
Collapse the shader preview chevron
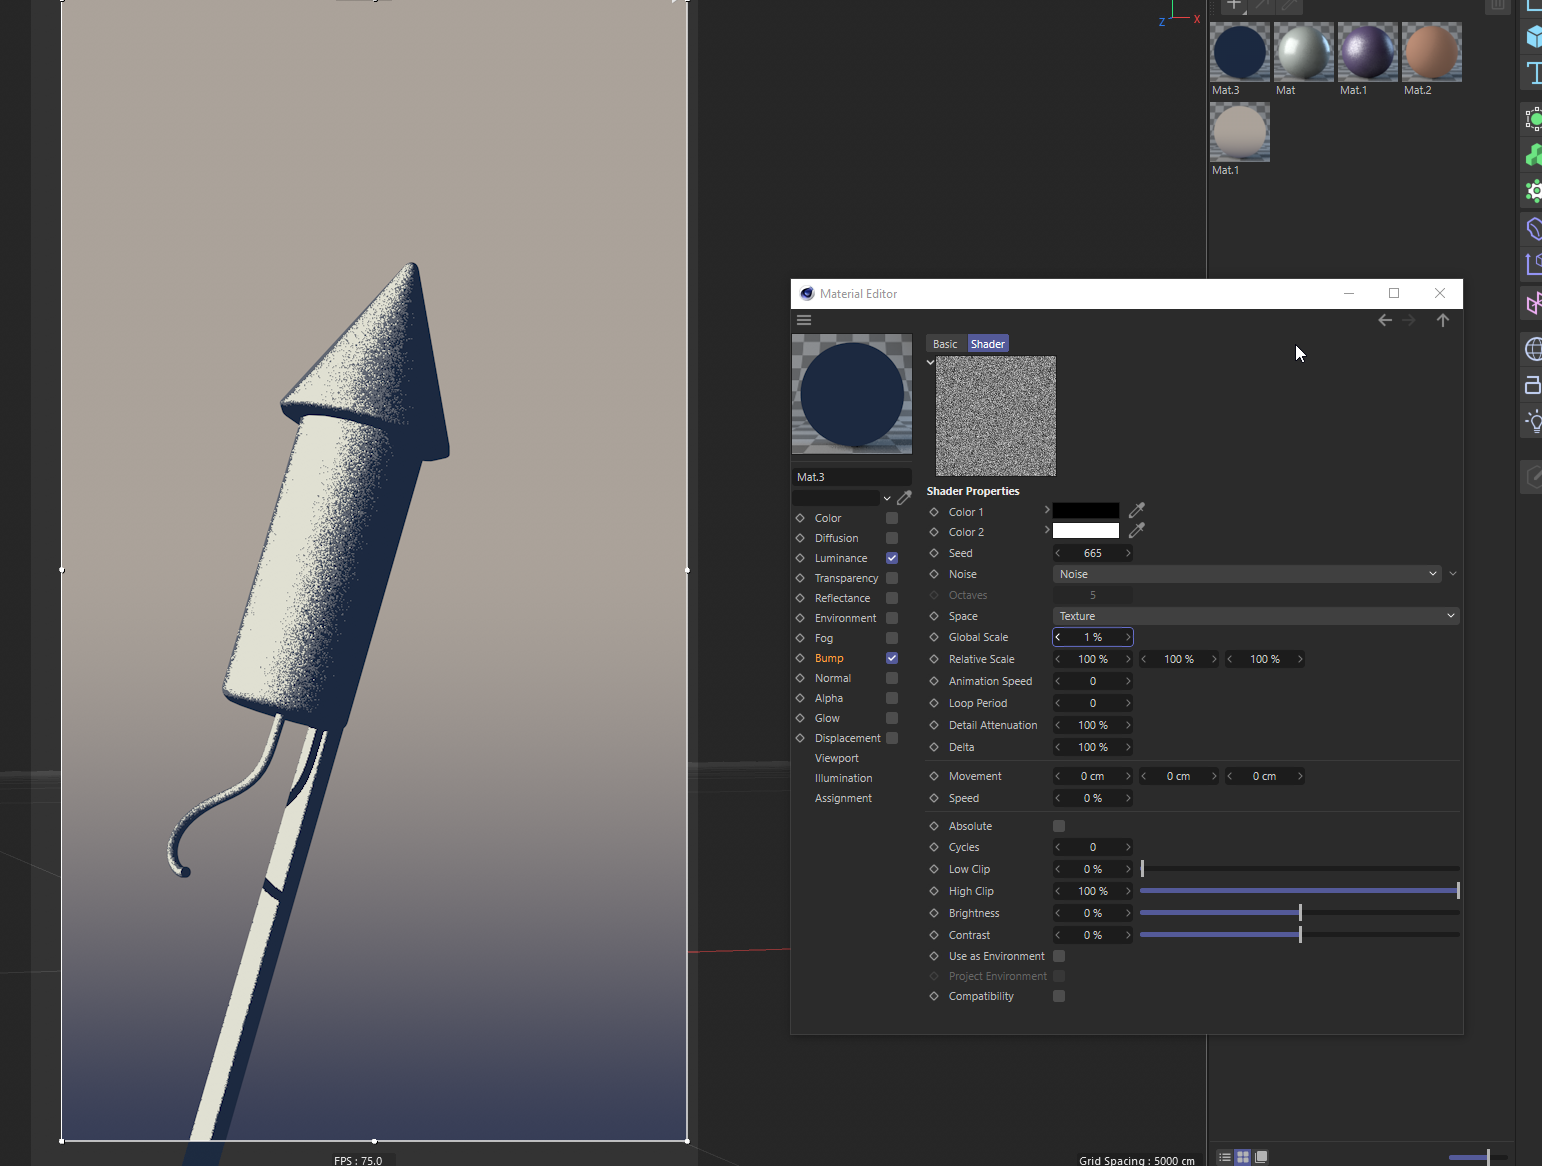[x=930, y=362]
